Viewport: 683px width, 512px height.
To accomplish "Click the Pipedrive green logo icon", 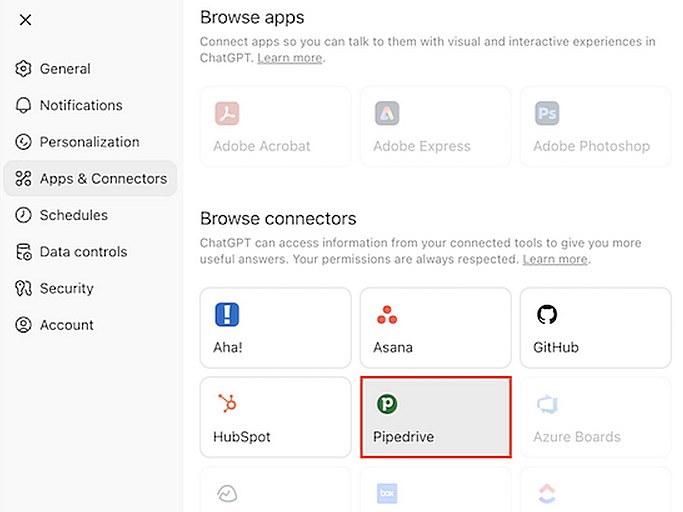I will click(387, 404).
